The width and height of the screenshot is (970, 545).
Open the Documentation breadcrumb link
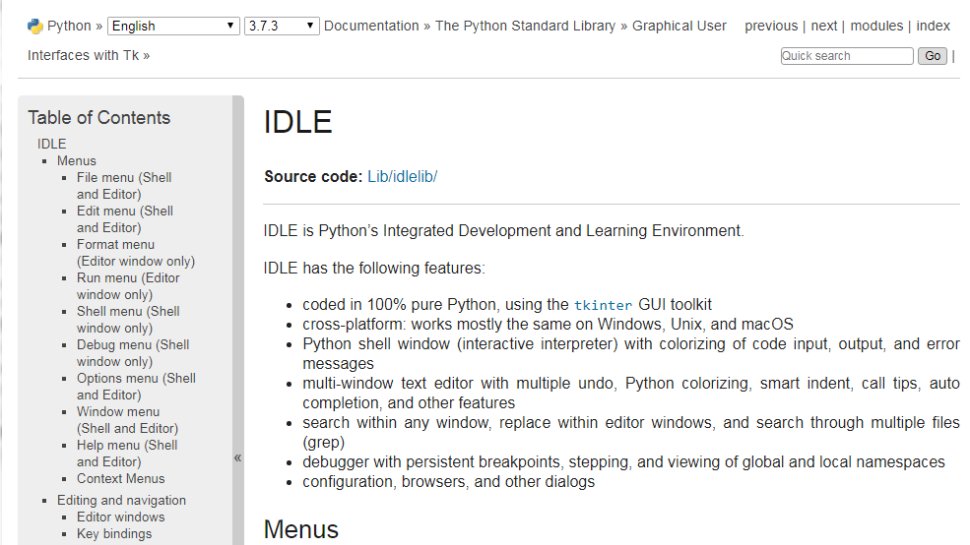click(371, 26)
